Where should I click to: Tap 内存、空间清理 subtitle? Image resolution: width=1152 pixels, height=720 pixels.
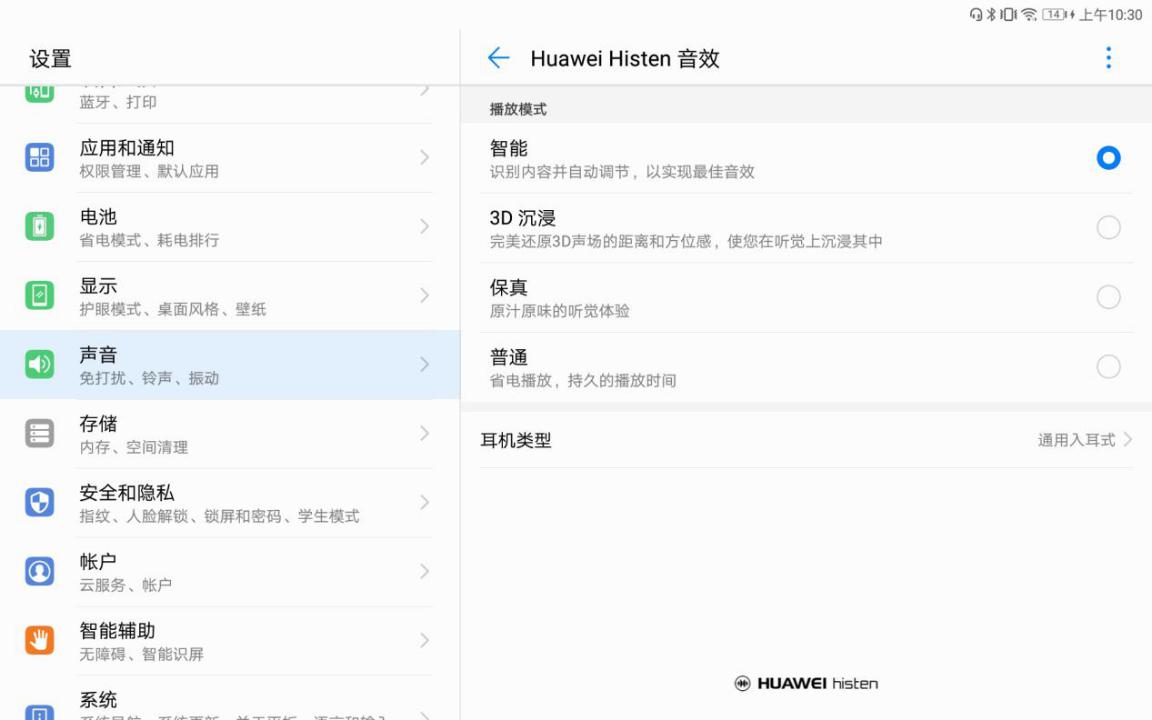tap(134, 447)
